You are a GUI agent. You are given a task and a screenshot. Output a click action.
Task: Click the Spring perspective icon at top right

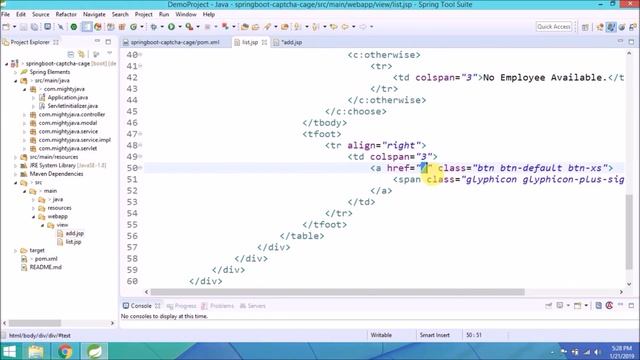click(x=622, y=27)
